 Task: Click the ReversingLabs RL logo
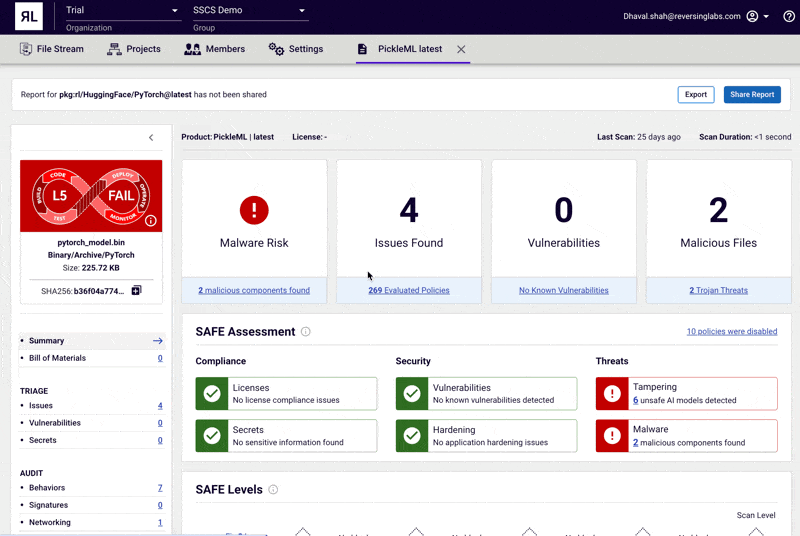coord(29,16)
